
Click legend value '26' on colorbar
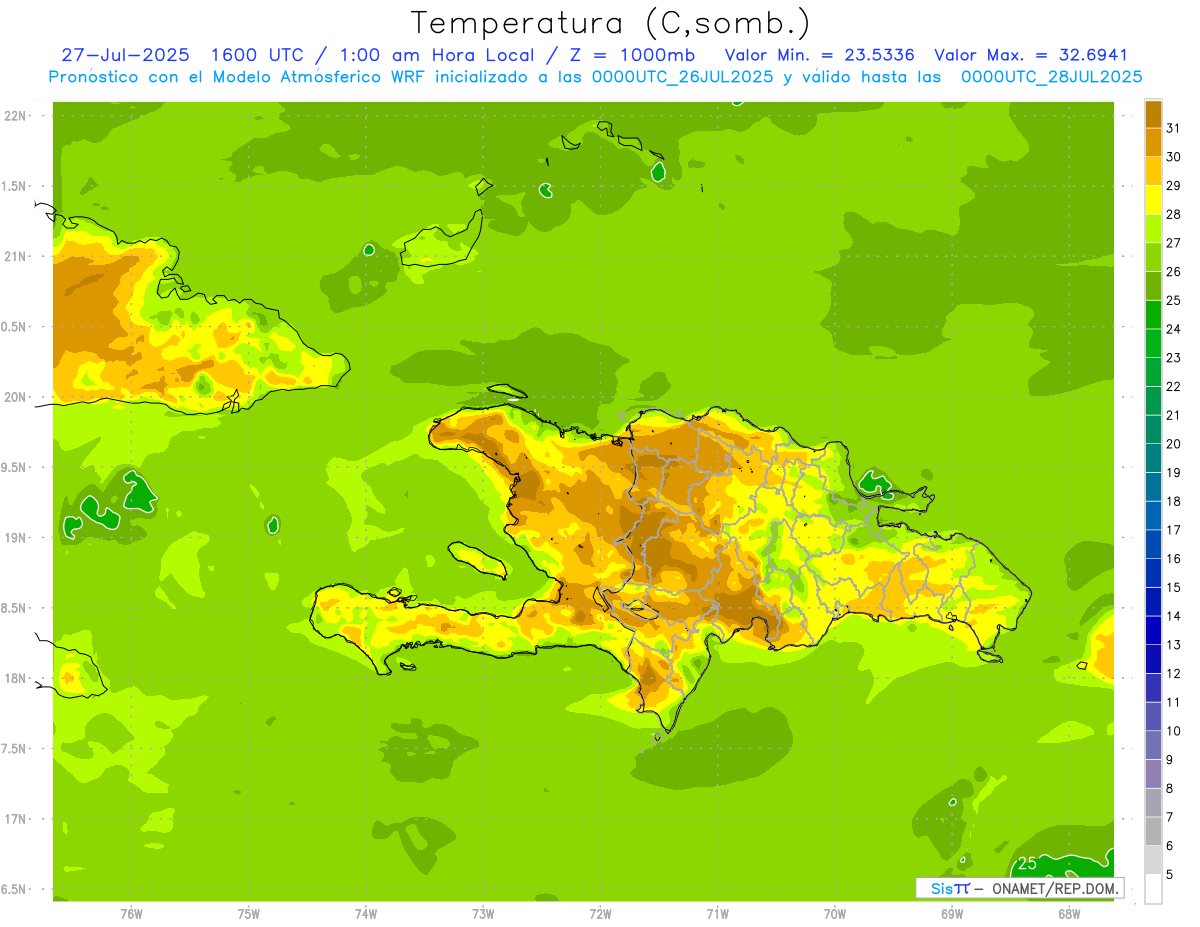[1174, 272]
